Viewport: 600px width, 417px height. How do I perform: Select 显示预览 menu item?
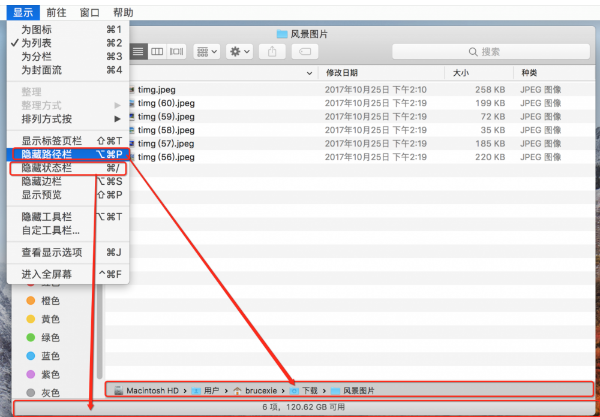tap(68, 195)
